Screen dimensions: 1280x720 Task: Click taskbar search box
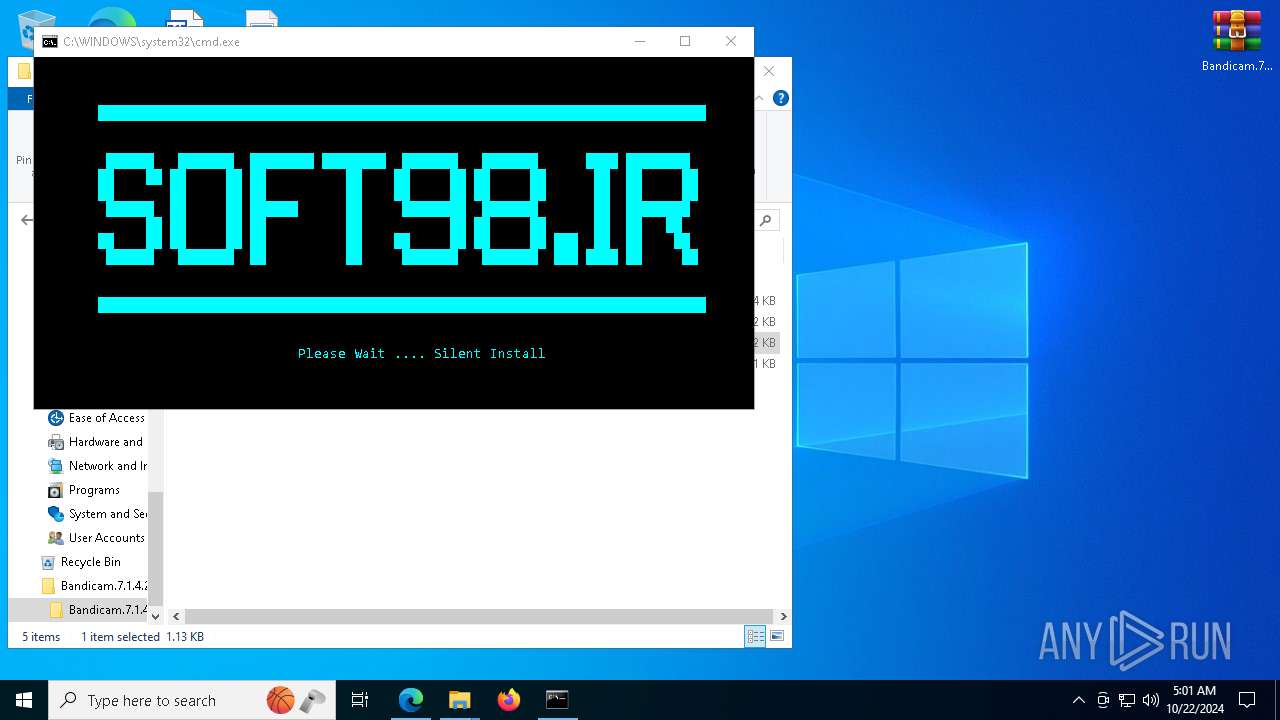pos(190,700)
